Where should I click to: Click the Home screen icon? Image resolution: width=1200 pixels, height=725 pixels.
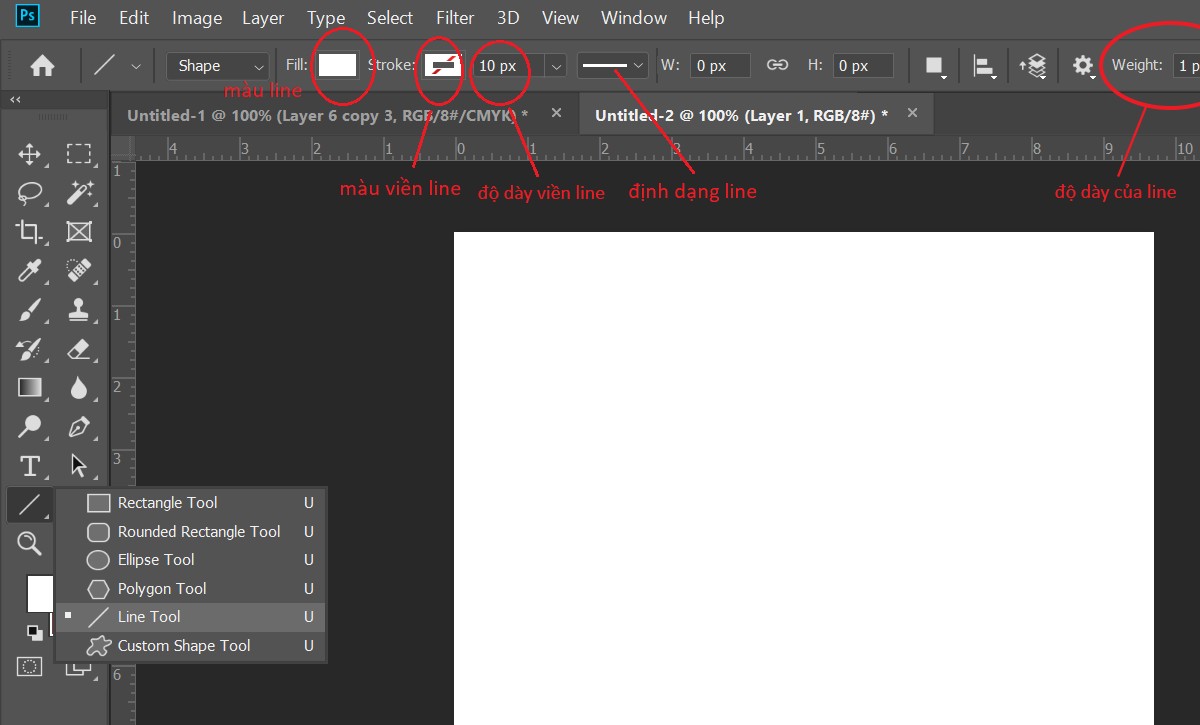40,65
